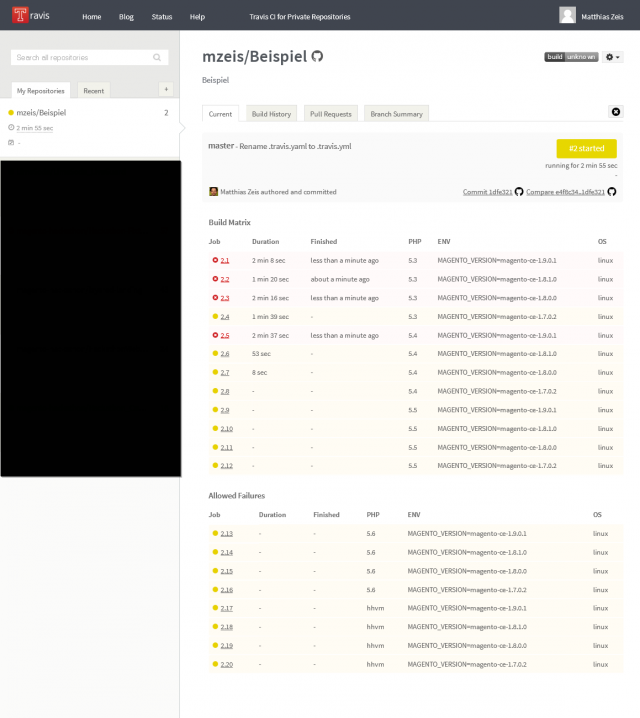Image resolution: width=640 pixels, height=718 pixels.
Task: Add a repository with the plus button
Action: pos(166,89)
